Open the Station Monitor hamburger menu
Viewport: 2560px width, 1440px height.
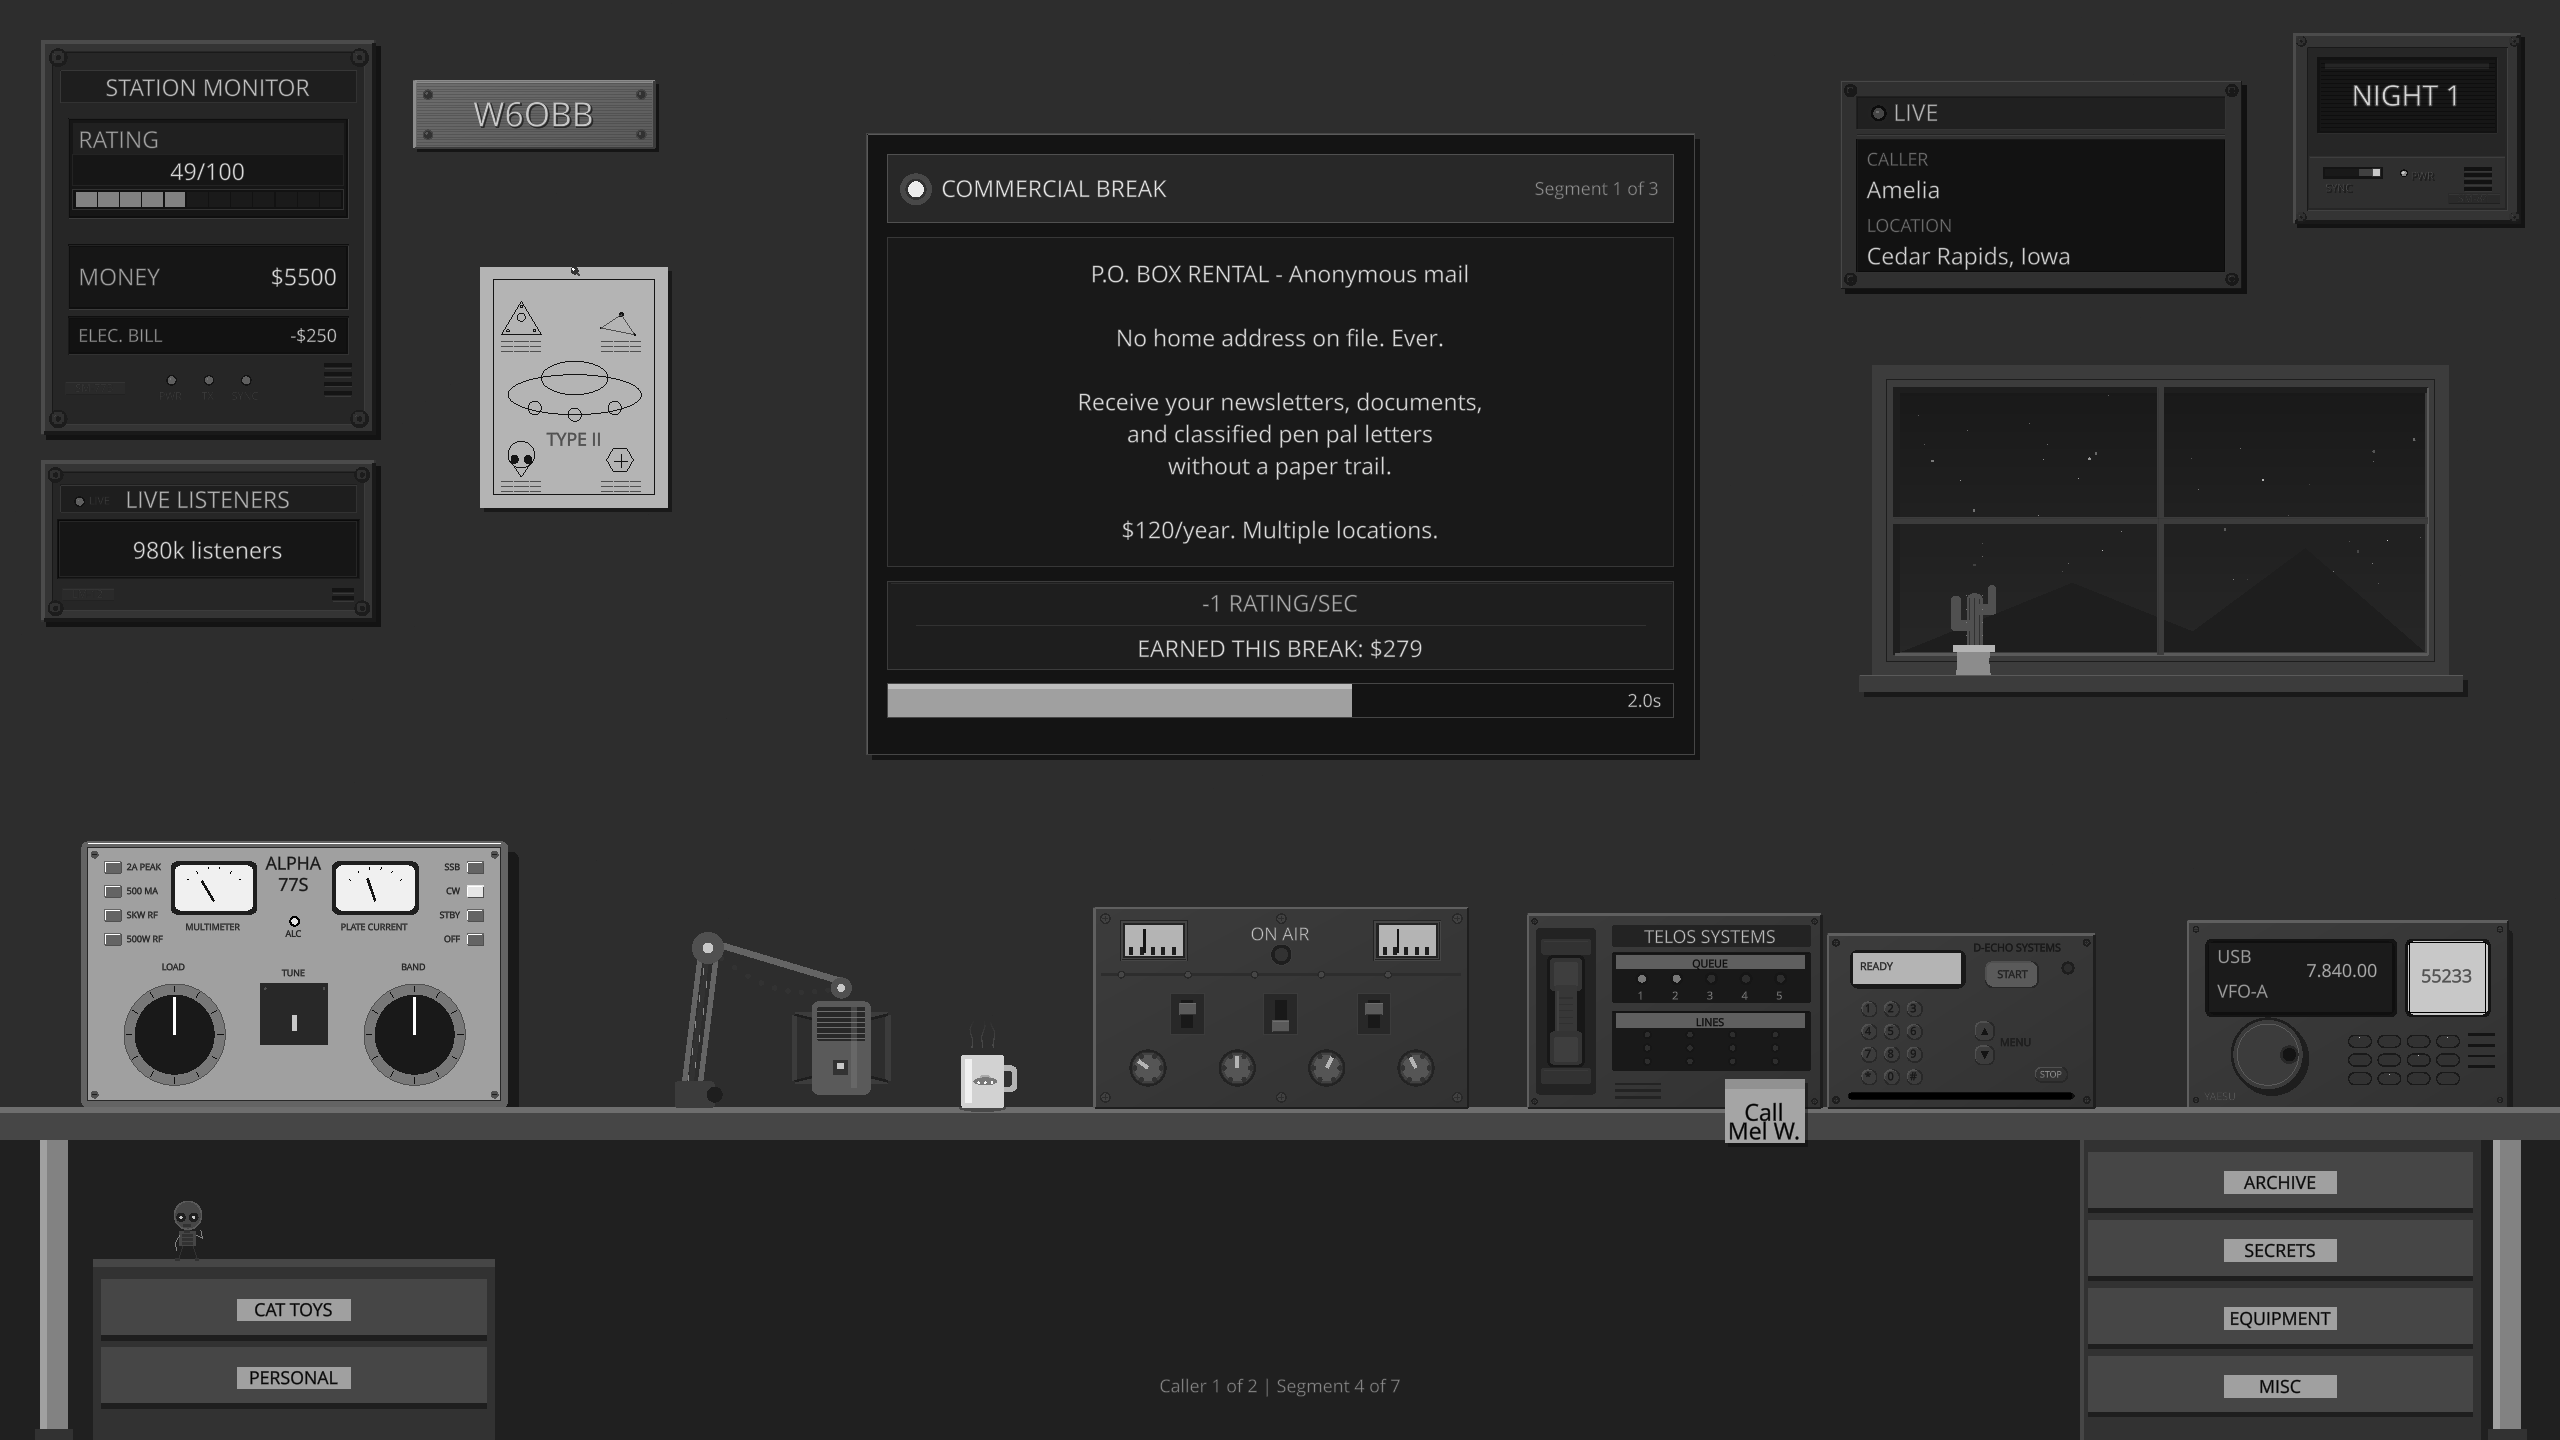(x=337, y=380)
